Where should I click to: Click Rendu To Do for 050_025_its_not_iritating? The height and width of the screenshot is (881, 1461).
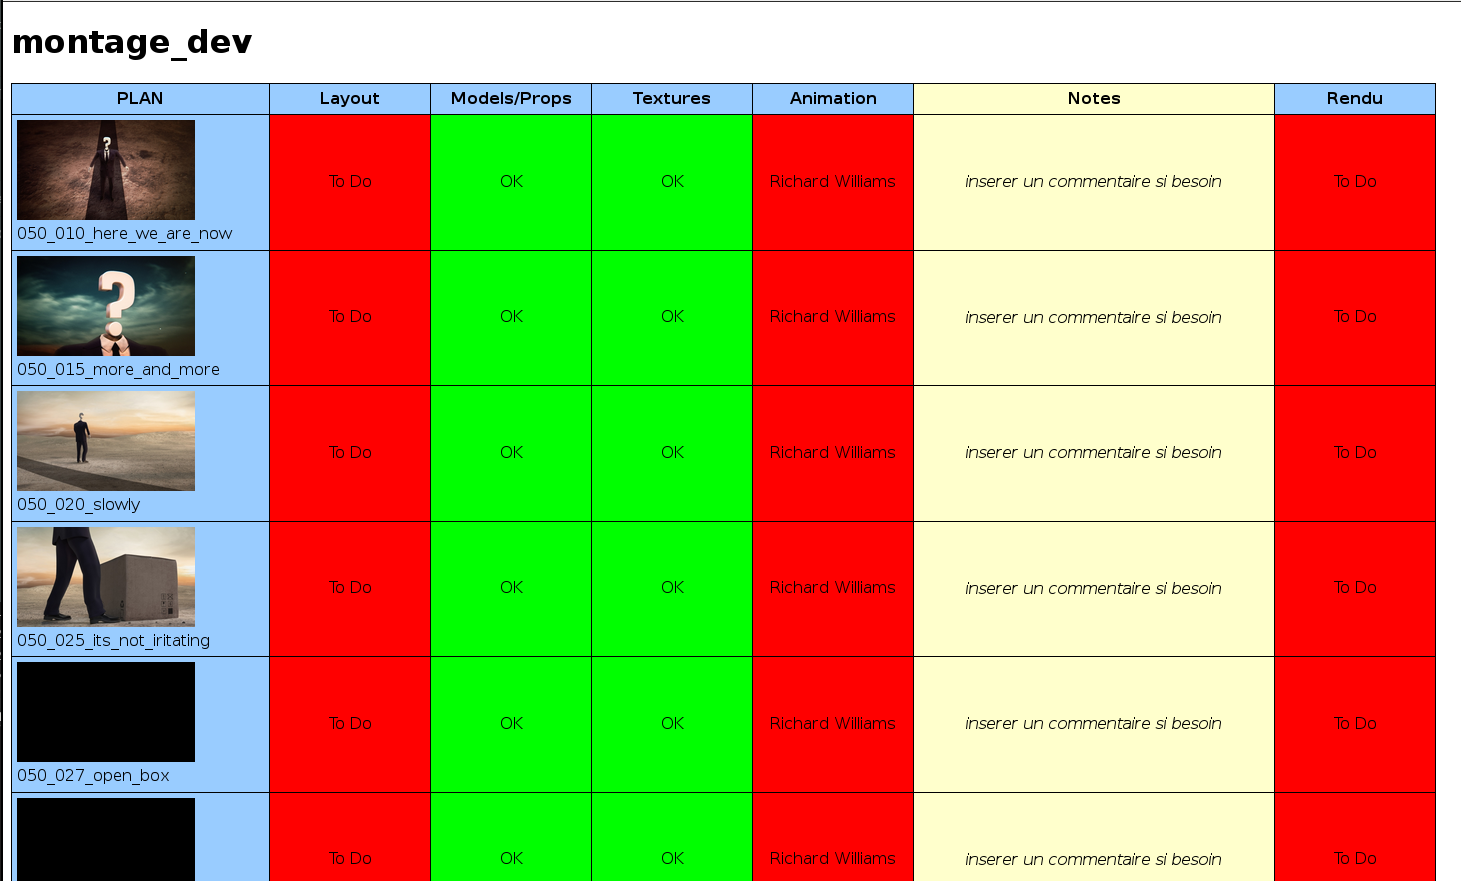click(x=1355, y=588)
